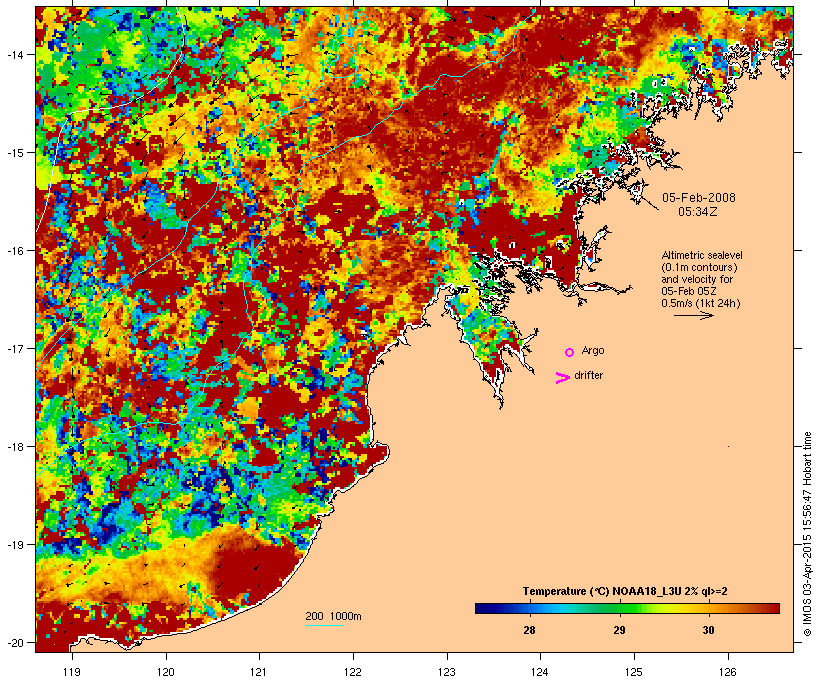Click the magenta Argo circle marker
Viewport: 820px width, 680px height.
[570, 352]
